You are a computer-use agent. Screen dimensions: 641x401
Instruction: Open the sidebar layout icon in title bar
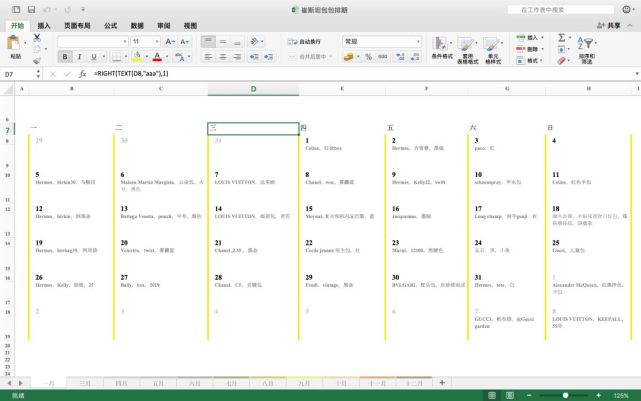pyautogui.click(x=16, y=9)
